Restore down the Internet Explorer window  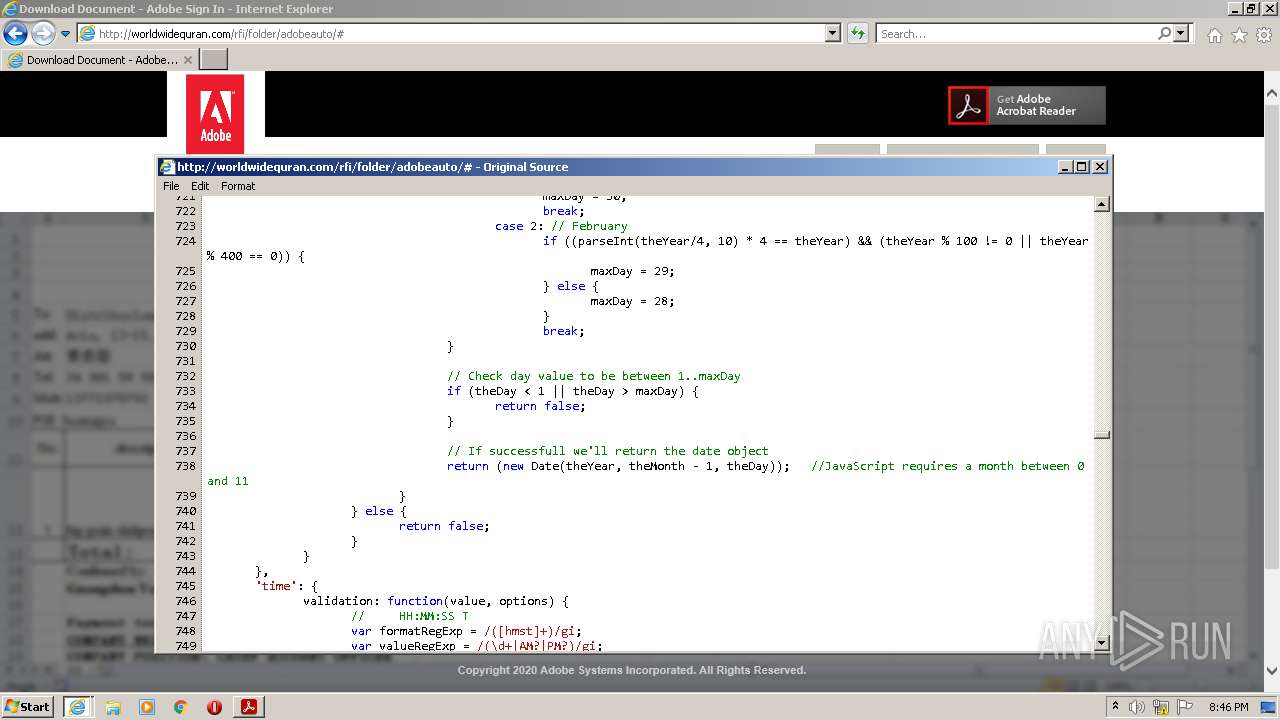1251,8
